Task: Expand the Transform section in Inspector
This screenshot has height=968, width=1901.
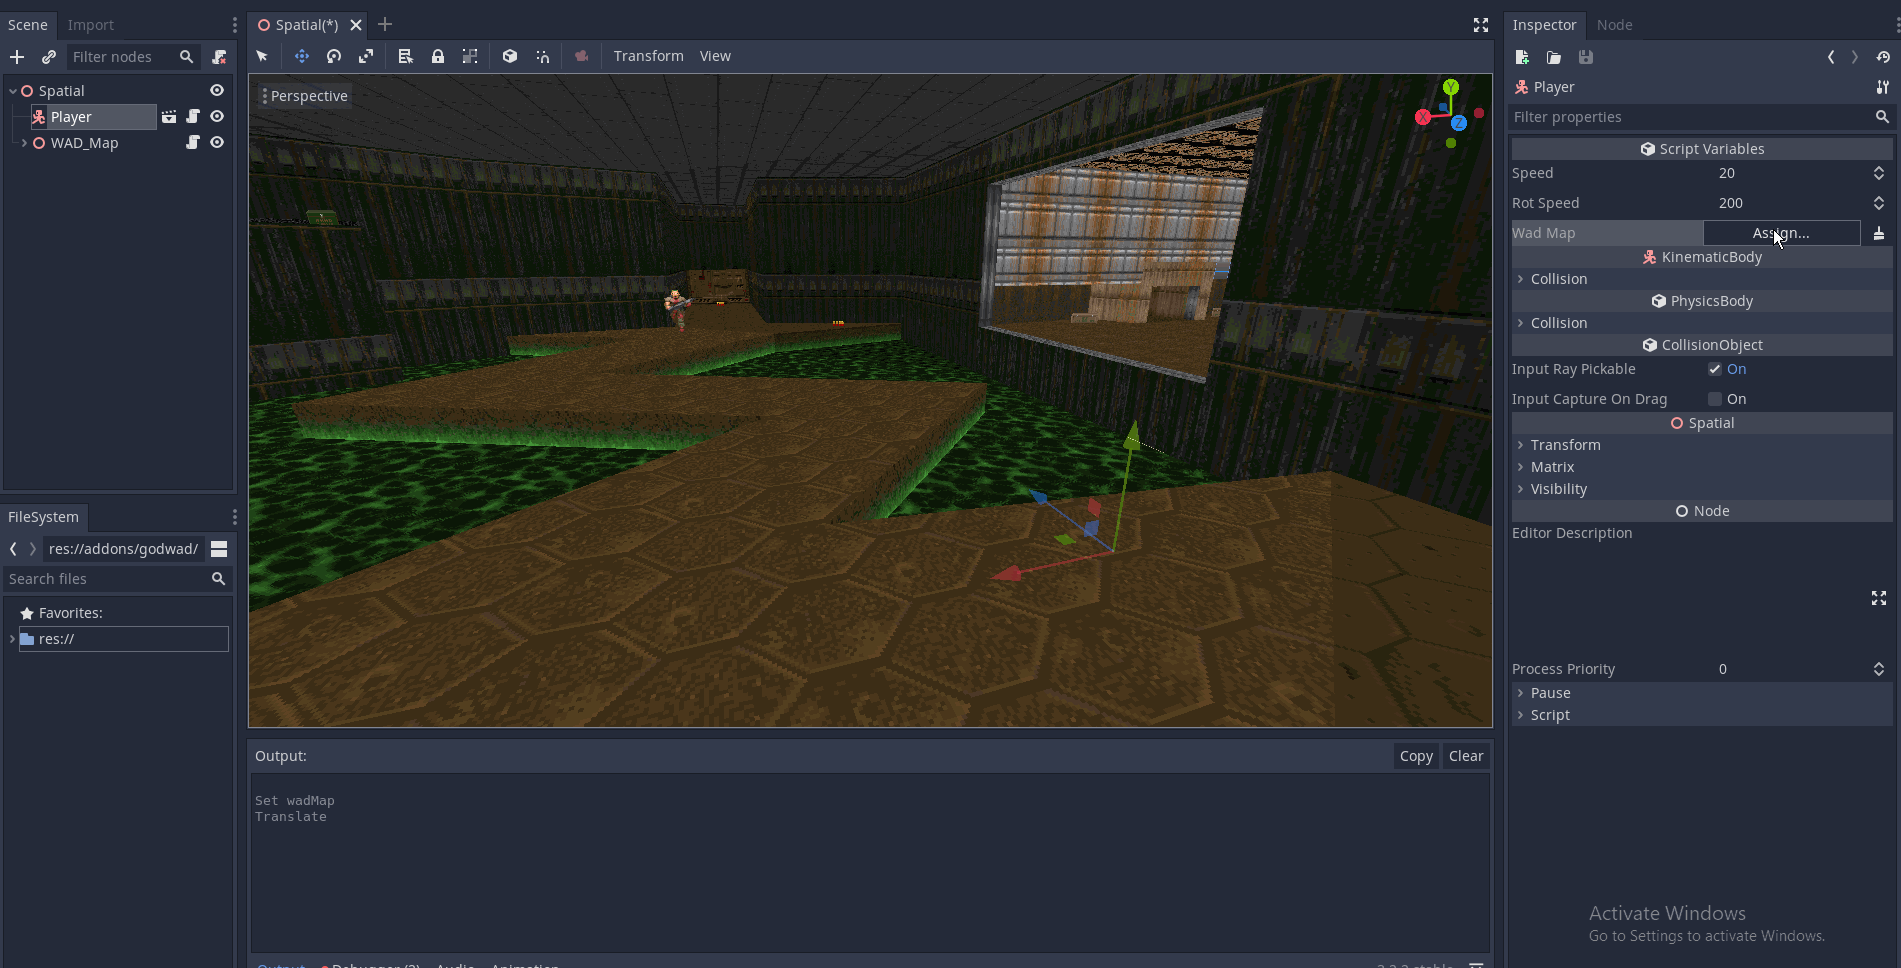Action: (x=1565, y=445)
